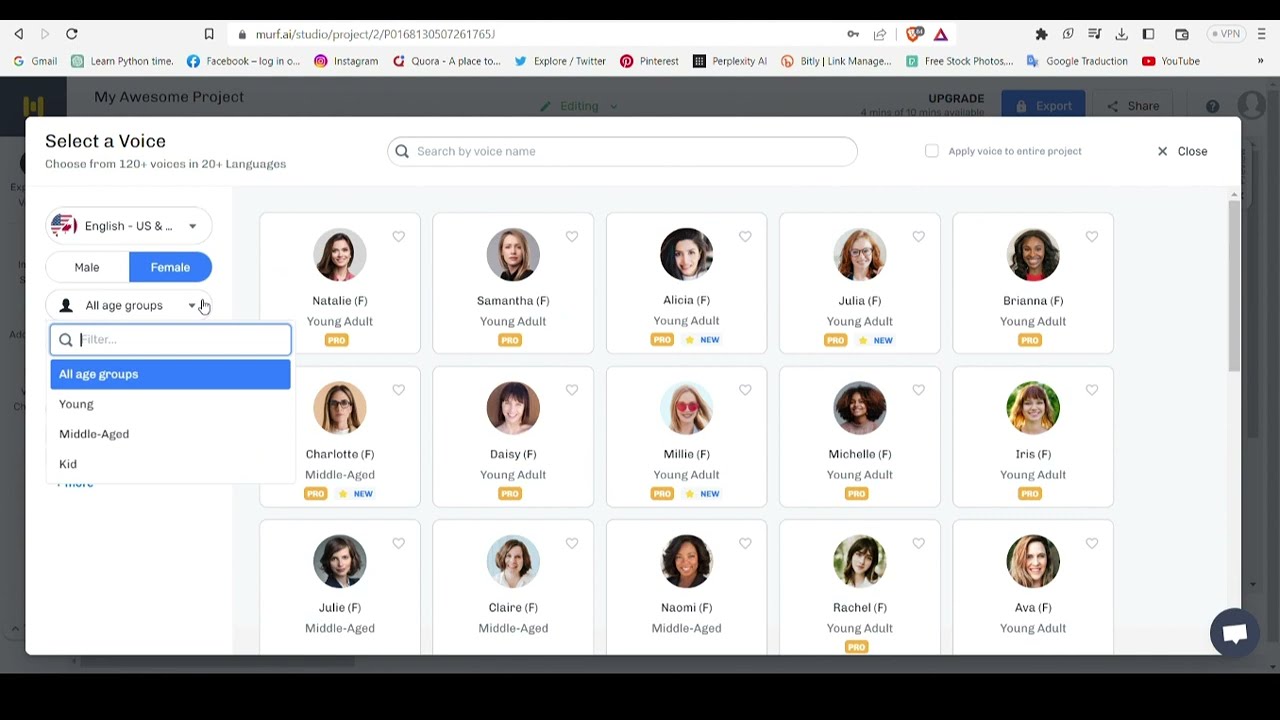Favorite Michelle voice with heart icon
The image size is (1280, 720).
pos(918,390)
